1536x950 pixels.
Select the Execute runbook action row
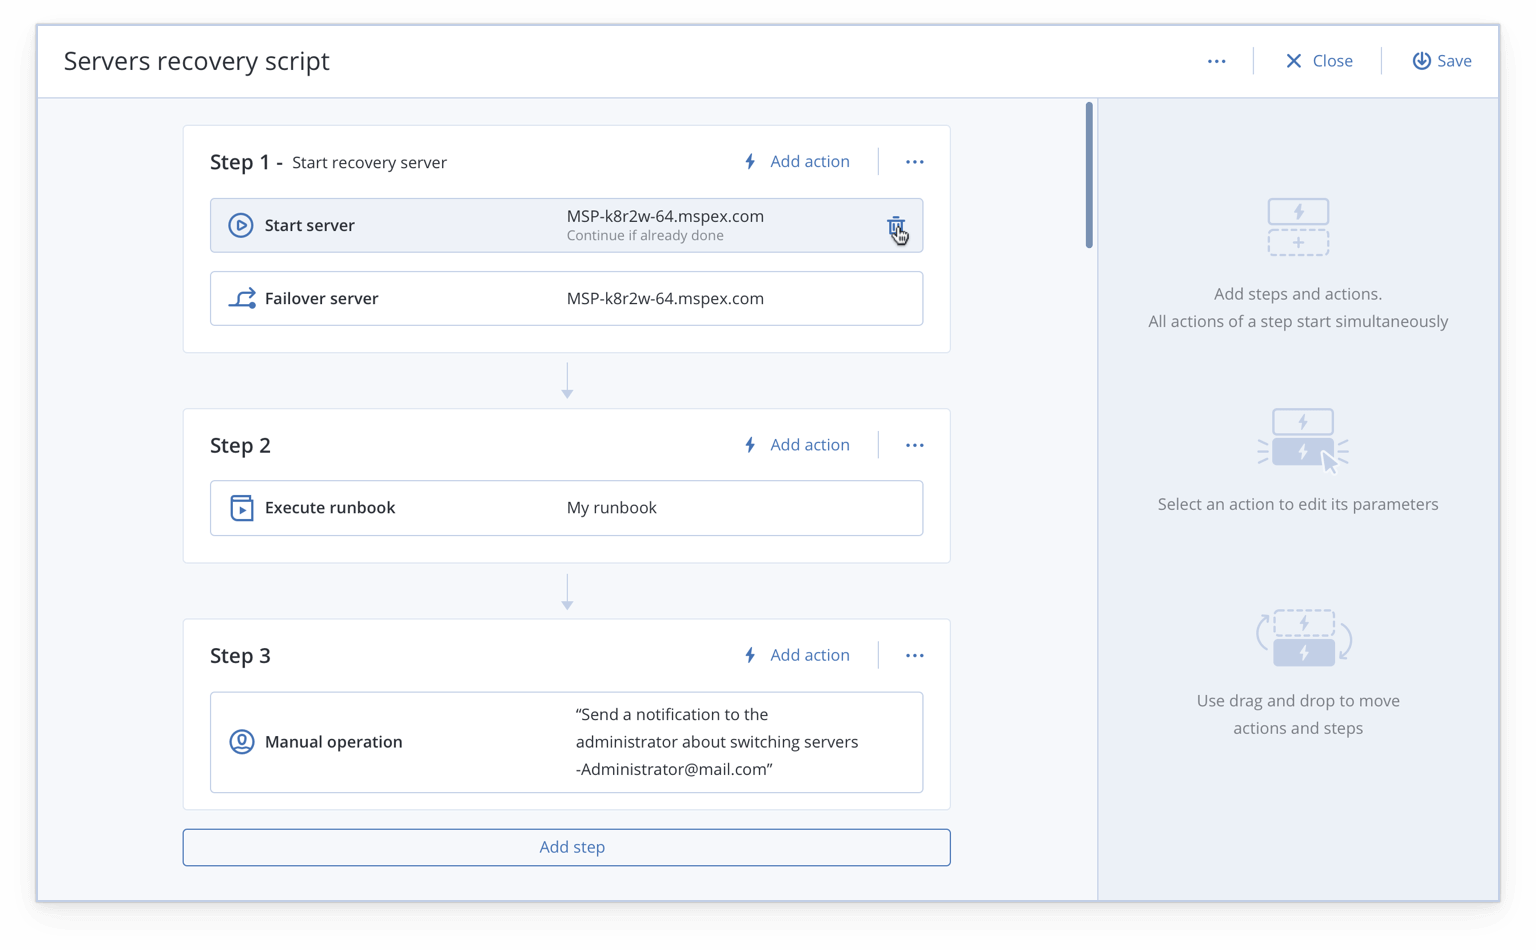pos(566,508)
